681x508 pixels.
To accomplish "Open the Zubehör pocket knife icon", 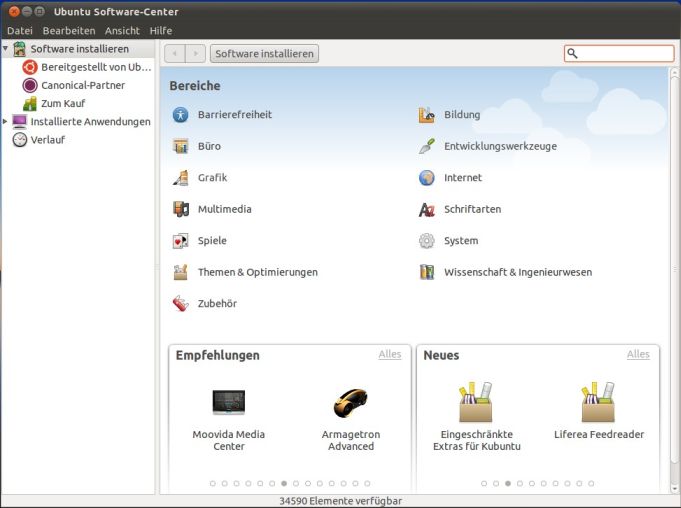I will click(x=180, y=303).
